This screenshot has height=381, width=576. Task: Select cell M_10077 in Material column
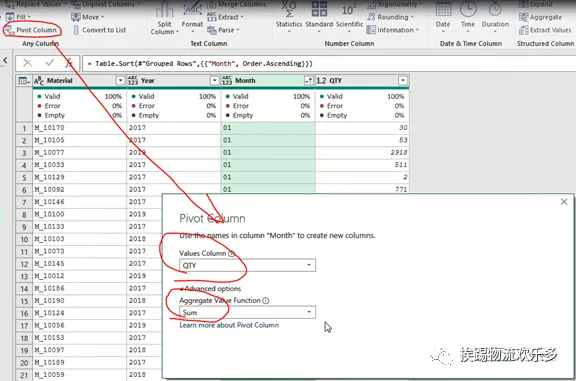(79, 152)
